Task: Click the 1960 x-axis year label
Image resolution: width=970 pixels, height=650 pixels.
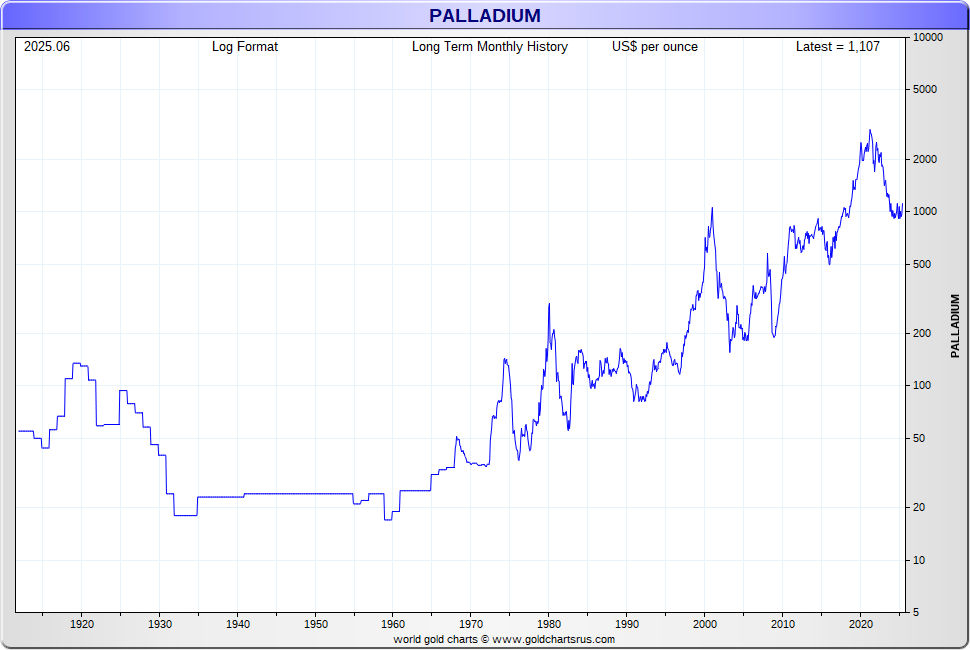Action: click(393, 625)
